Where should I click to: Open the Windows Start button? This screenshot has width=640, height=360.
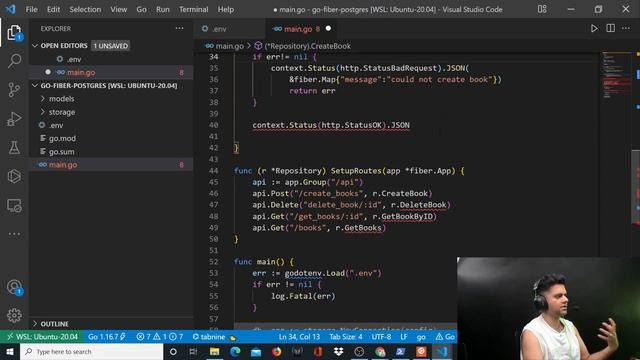point(10,351)
